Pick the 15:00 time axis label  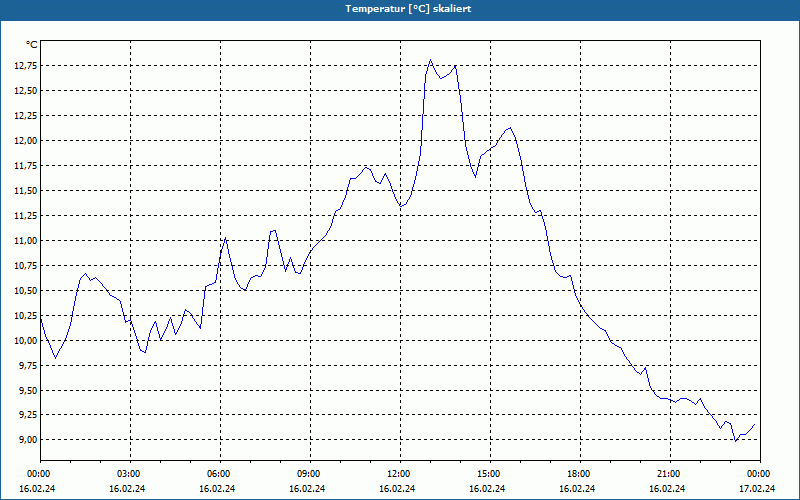click(x=487, y=474)
